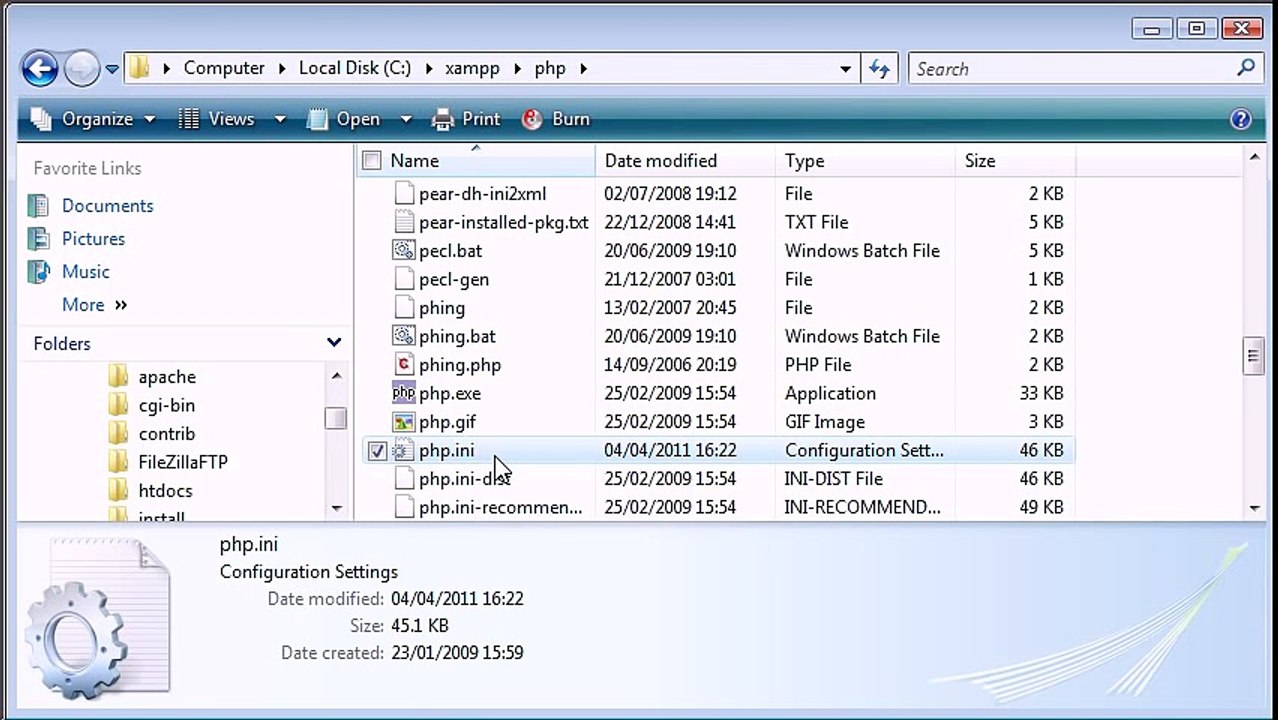The height and width of the screenshot is (720, 1278).
Task: Expand the Views dropdown arrow
Action: (x=280, y=119)
